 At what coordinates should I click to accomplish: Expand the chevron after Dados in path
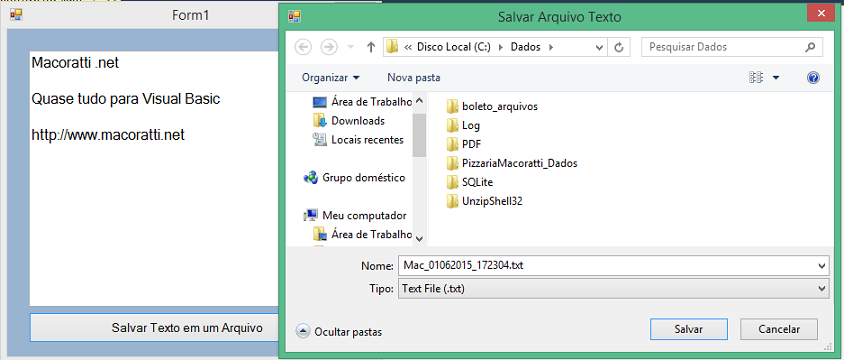pos(550,47)
